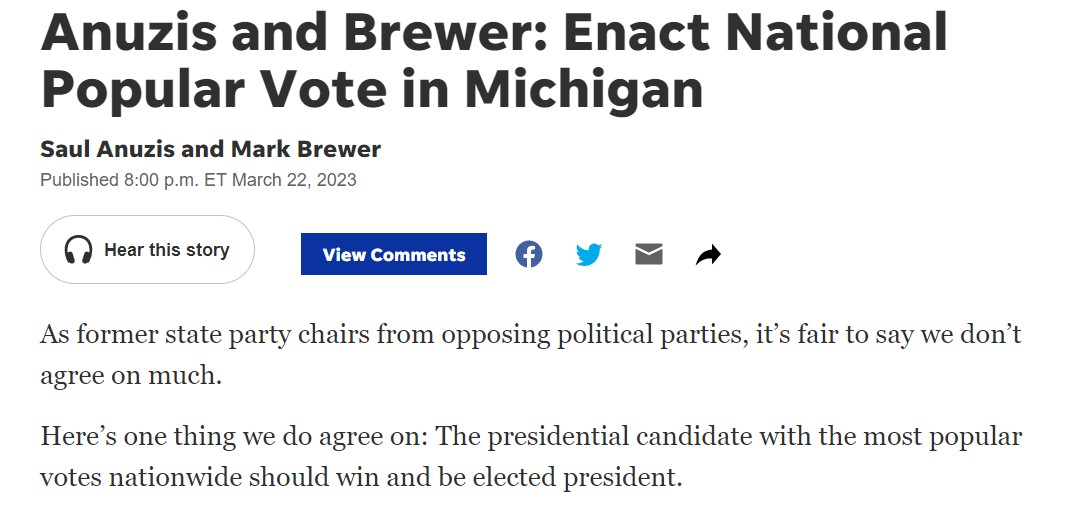Select author Mark Brewer in the byline
The height and width of the screenshot is (513, 1071).
[306, 150]
